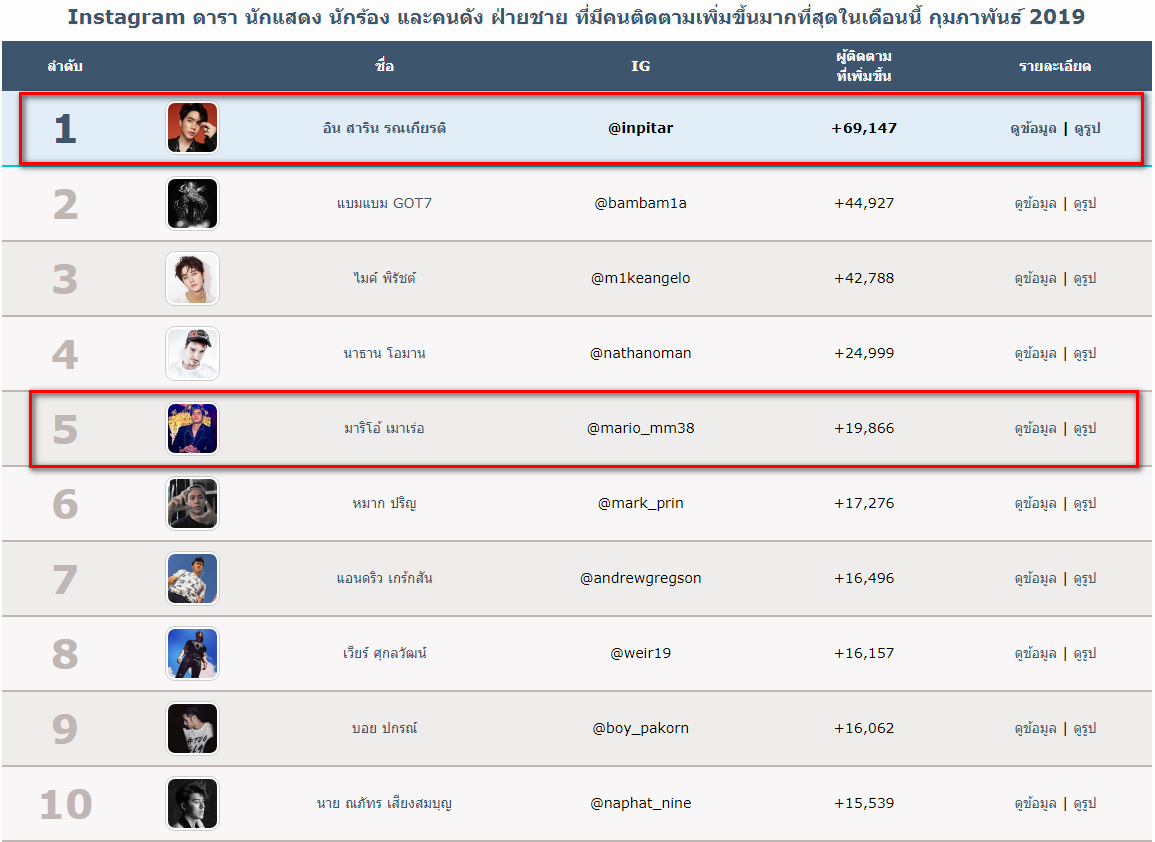Click the @inpitar Instagram handle
Image resolution: width=1155 pixels, height=842 pixels.
(x=640, y=128)
